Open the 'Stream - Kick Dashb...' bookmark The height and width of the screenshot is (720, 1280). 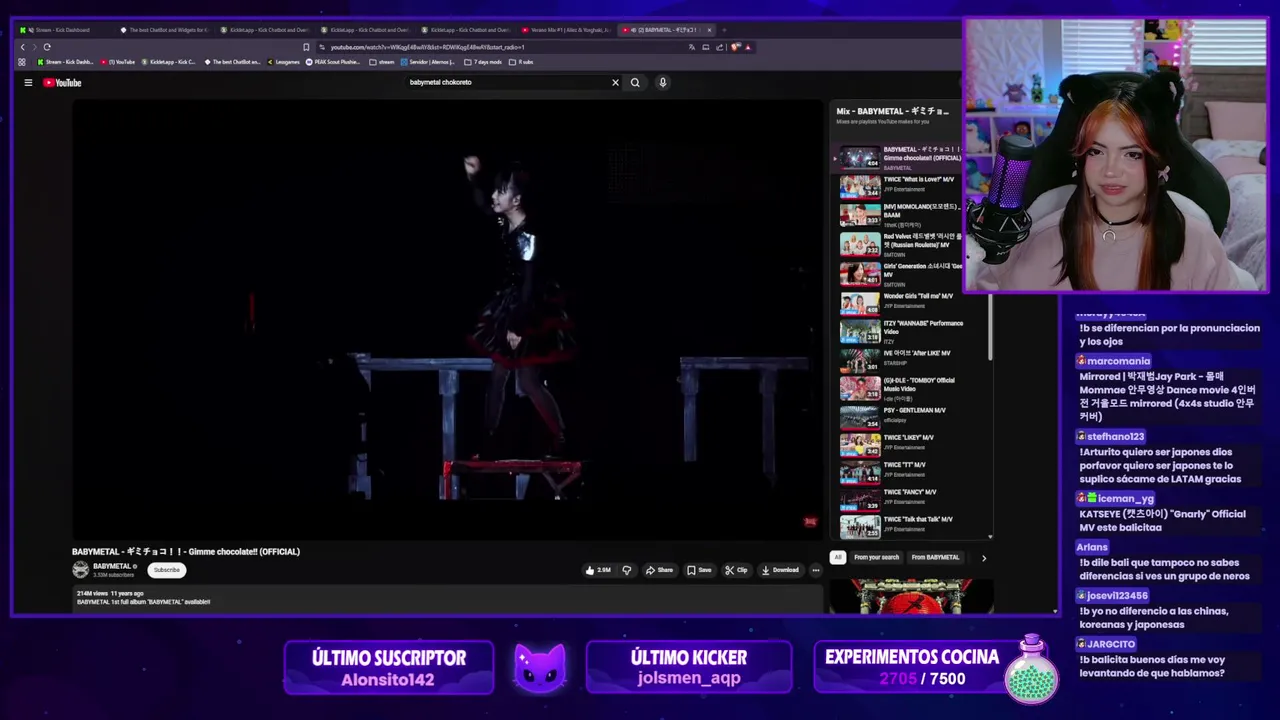pyautogui.click(x=65, y=62)
